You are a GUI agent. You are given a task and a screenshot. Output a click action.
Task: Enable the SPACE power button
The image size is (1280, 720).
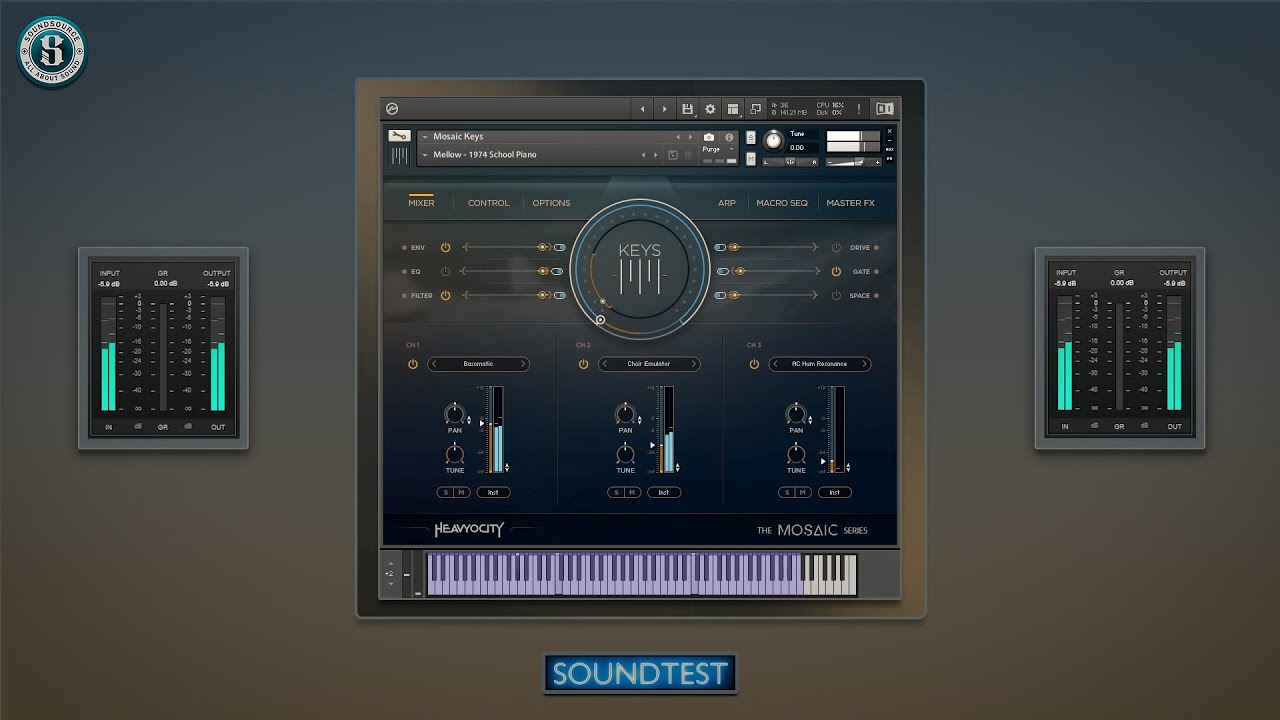[836, 295]
